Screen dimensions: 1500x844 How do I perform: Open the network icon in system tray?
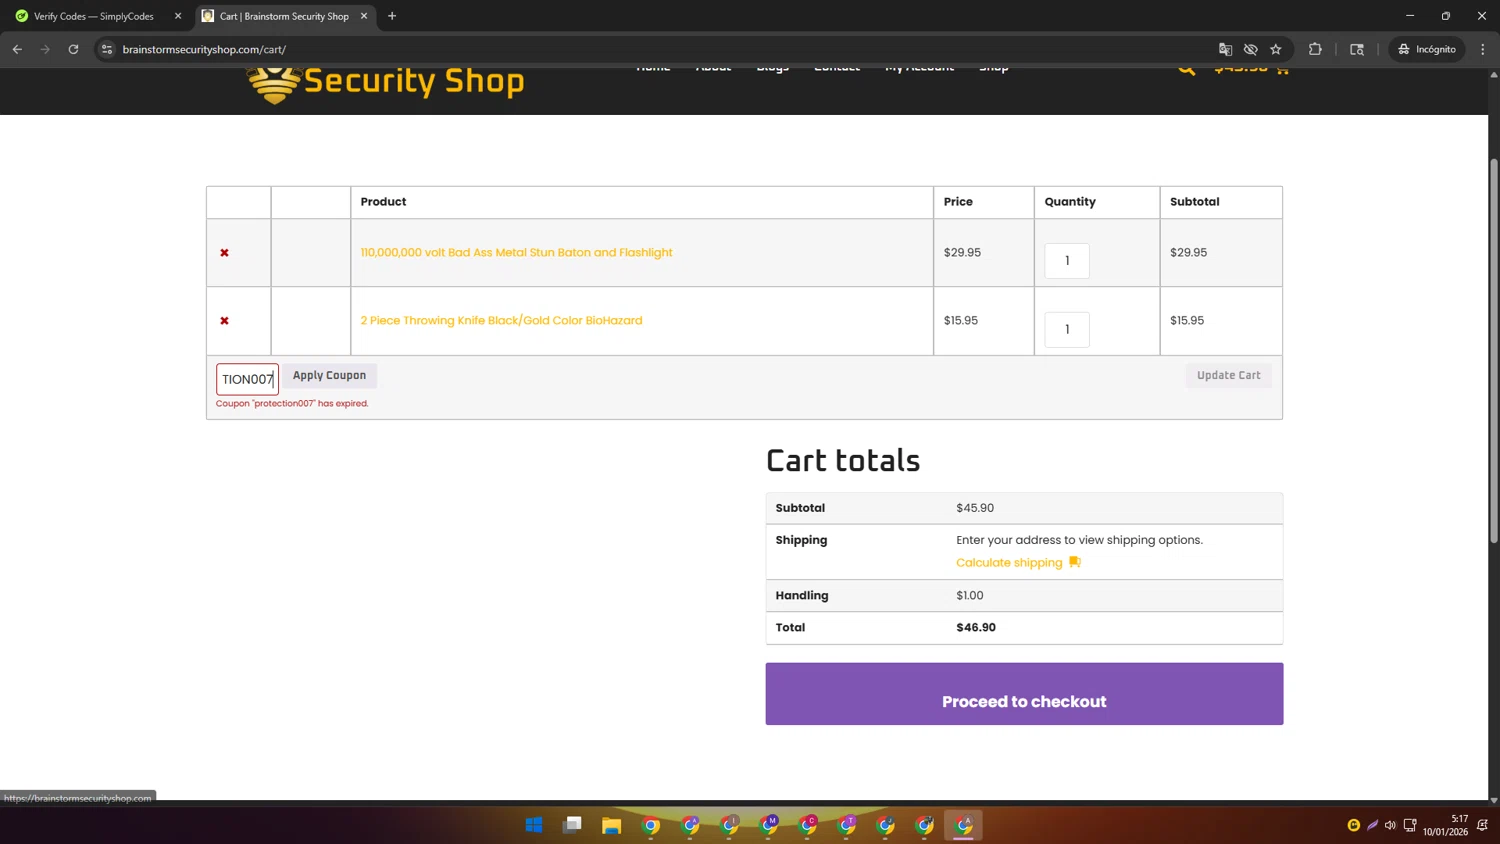pos(1410,825)
